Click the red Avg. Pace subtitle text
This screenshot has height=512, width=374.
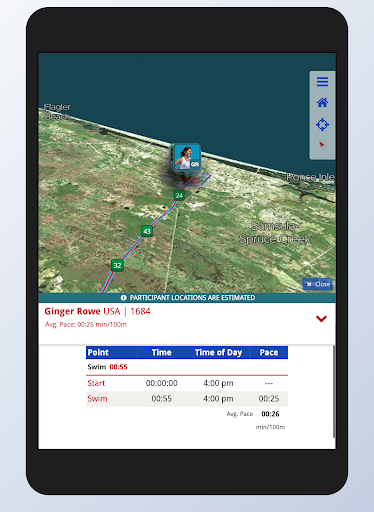pos(86,324)
